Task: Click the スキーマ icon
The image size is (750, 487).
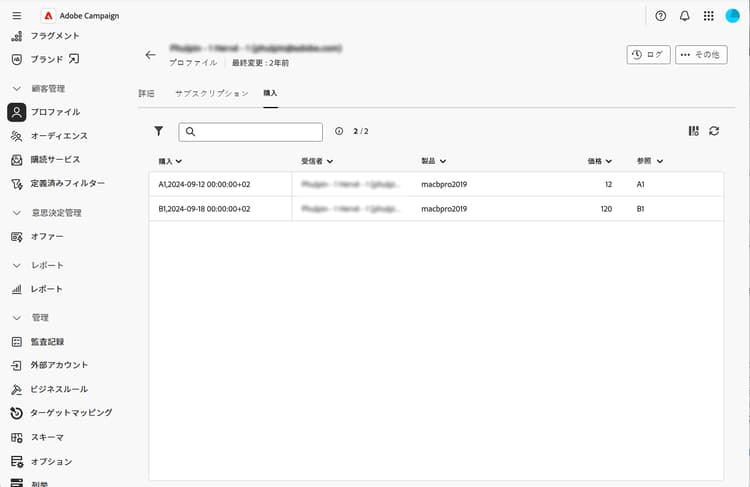Action: tap(17, 437)
